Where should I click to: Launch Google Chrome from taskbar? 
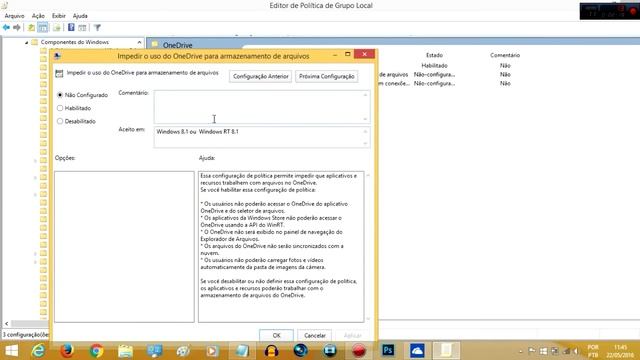tap(96, 351)
